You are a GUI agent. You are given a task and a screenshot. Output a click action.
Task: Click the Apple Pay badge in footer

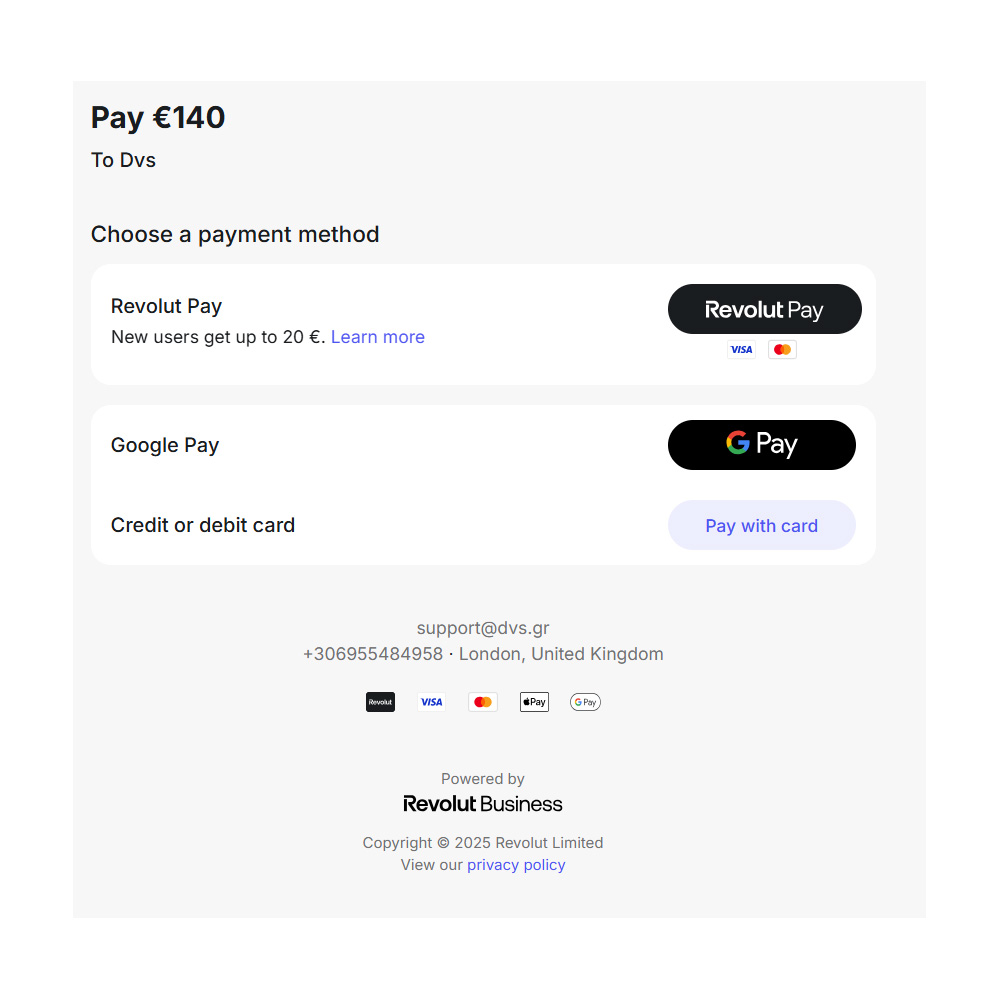point(534,702)
